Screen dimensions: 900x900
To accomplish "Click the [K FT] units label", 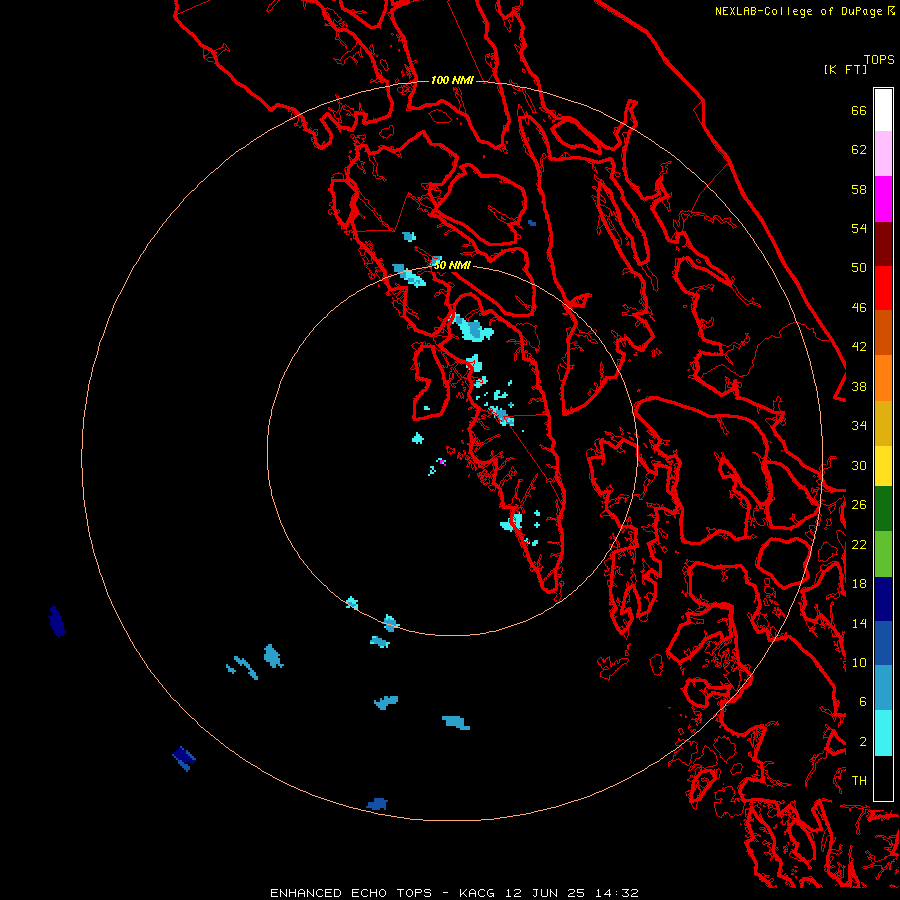I will click(x=845, y=69).
